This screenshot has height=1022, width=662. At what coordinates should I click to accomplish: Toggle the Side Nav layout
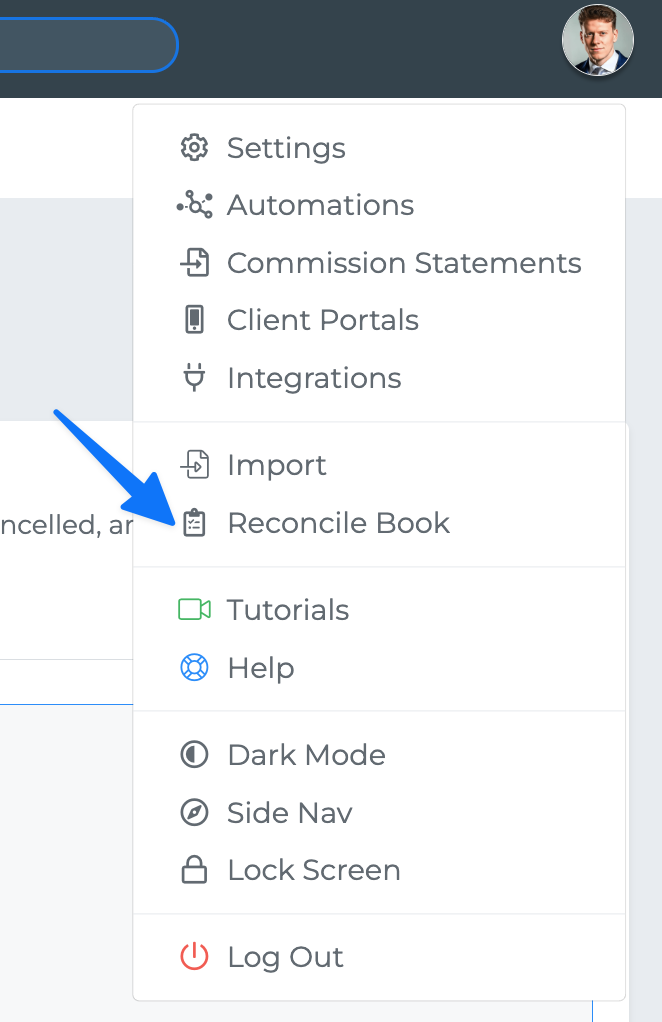[379, 813]
